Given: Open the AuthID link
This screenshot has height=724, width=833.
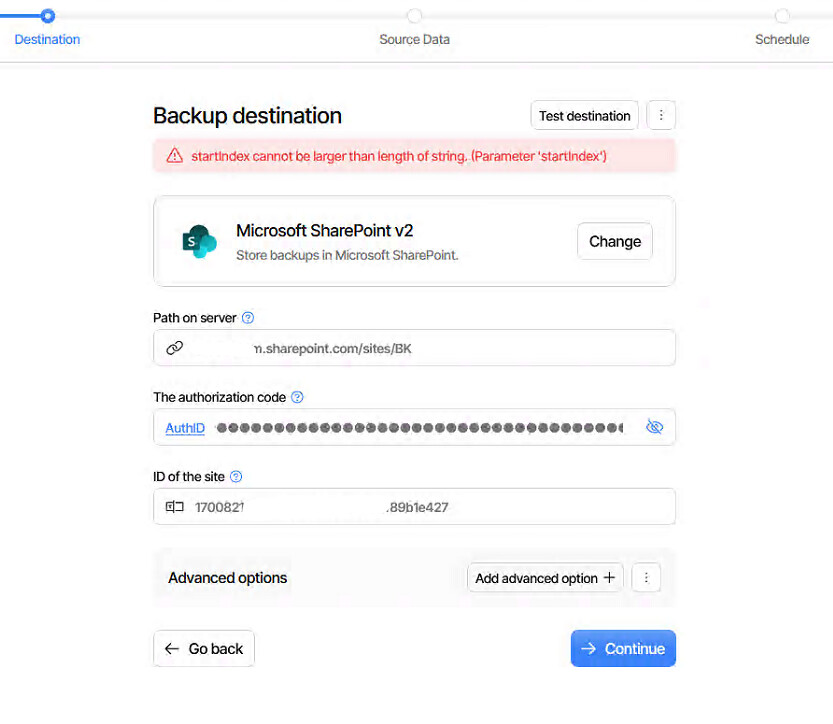Looking at the screenshot, I should coord(185,428).
